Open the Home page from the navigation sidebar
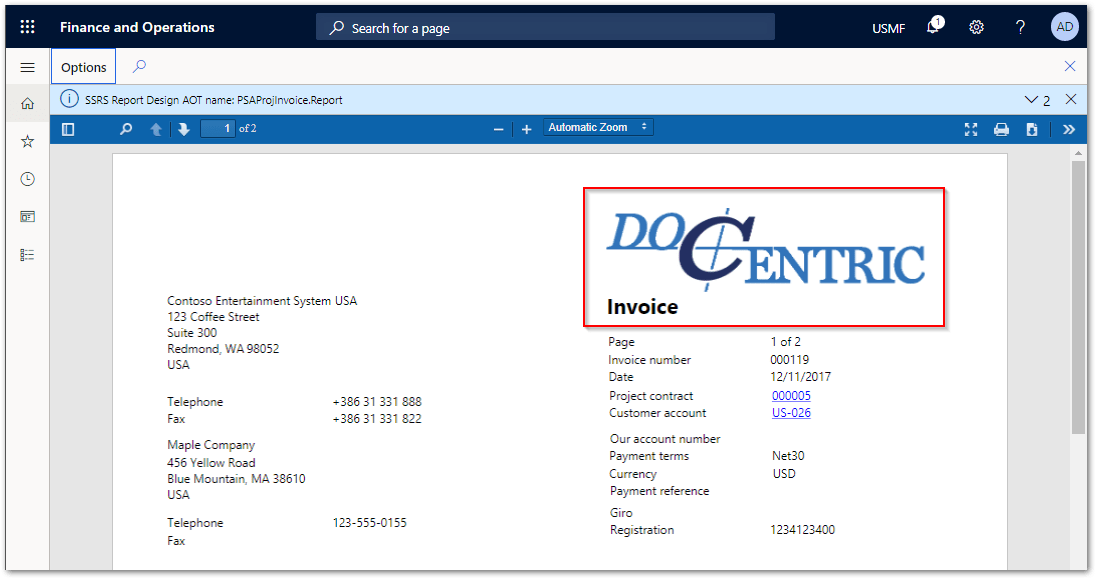Screen dimensions: 1096x579 (27, 102)
